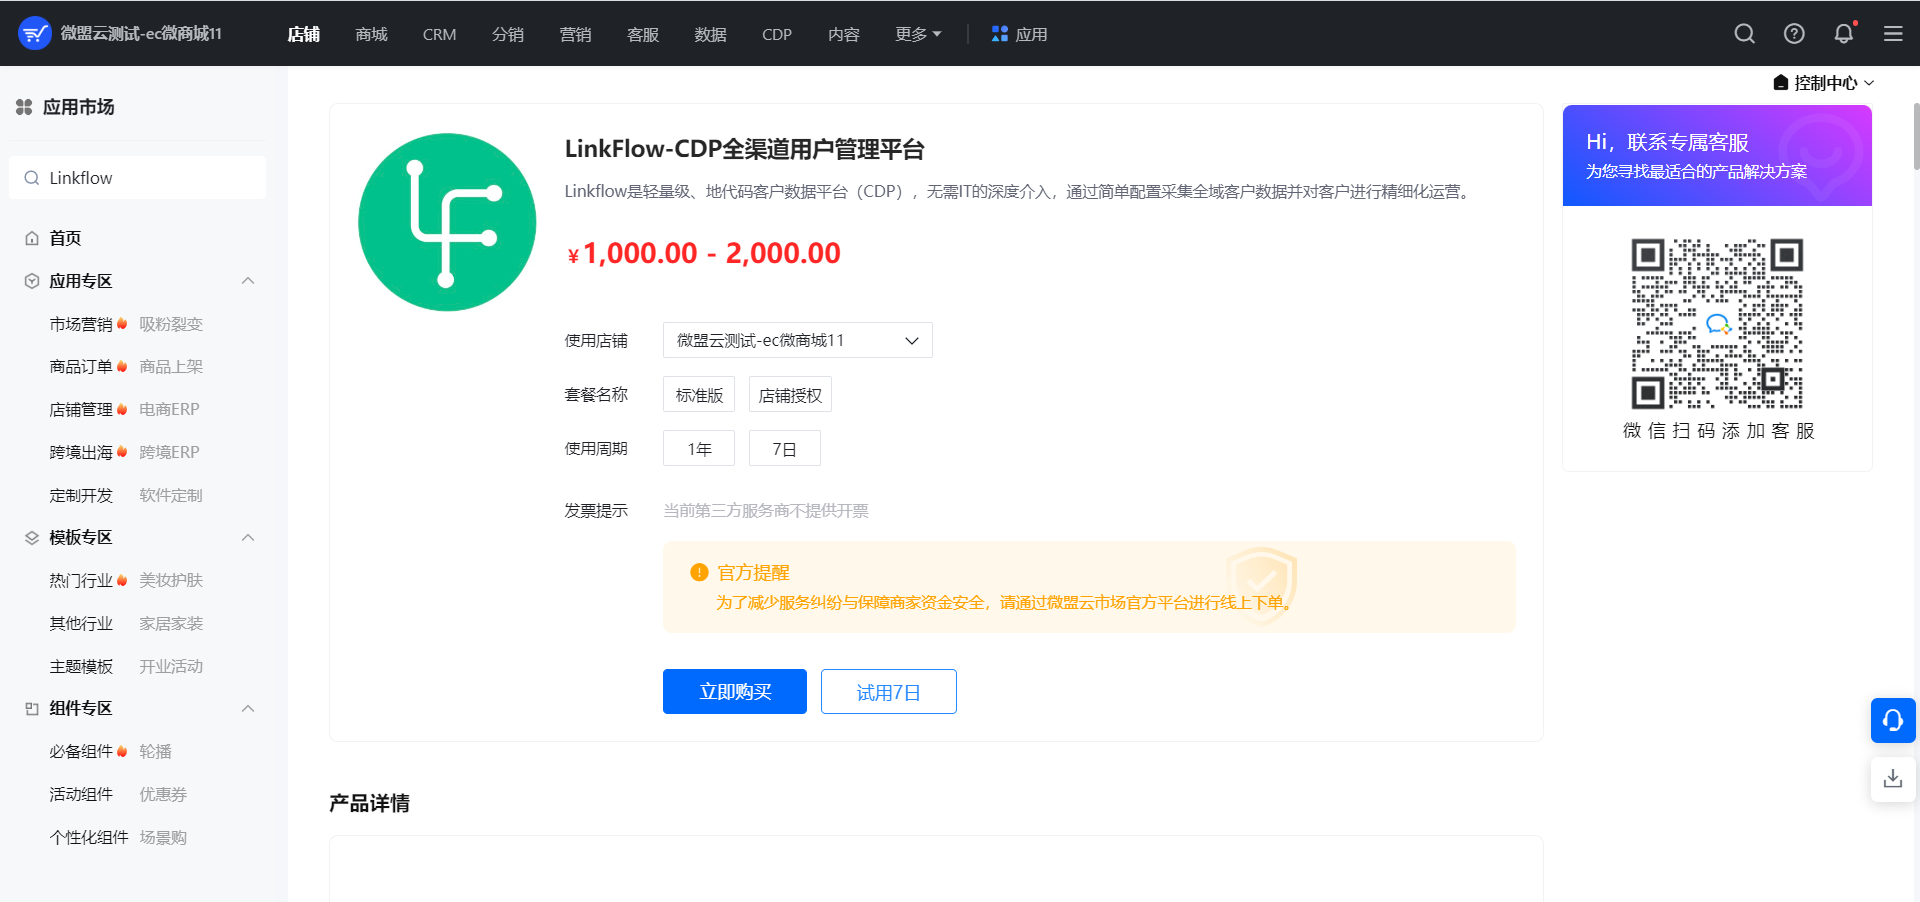Viewport: 1920px width, 902px height.
Task: Click the 应用市场 grid icon in sidebar
Action: [x=24, y=107]
